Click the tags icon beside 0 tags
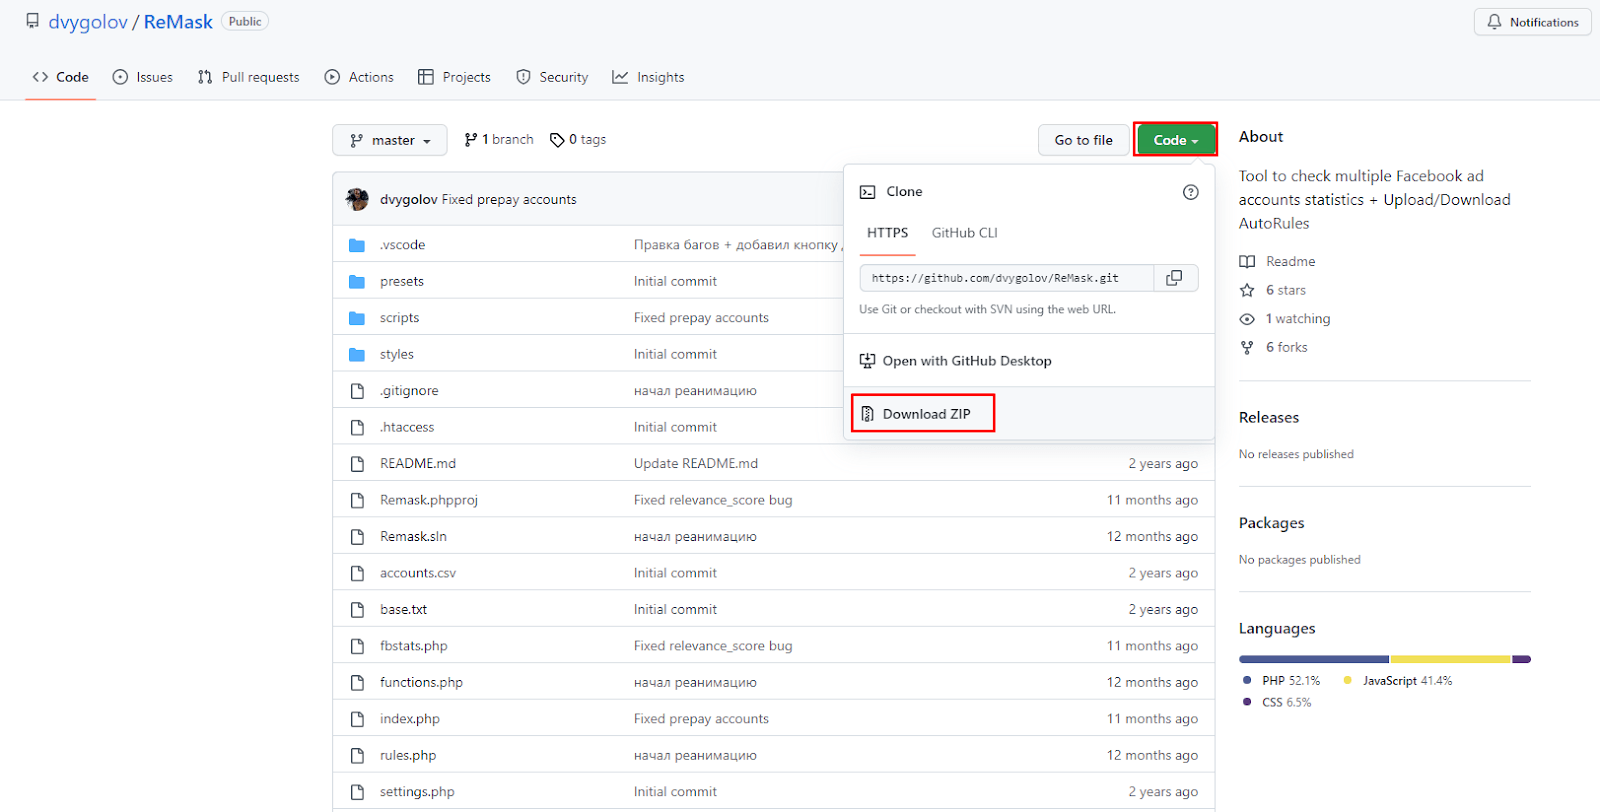The height and width of the screenshot is (812, 1600). 557,140
